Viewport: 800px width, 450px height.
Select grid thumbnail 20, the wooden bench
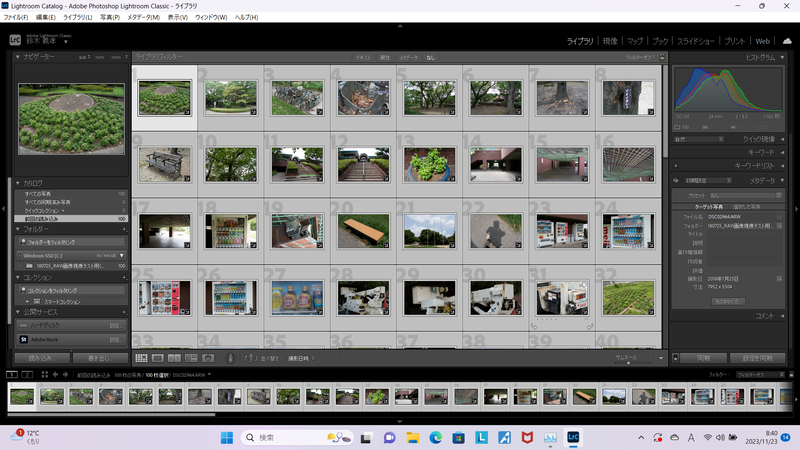tap(363, 231)
